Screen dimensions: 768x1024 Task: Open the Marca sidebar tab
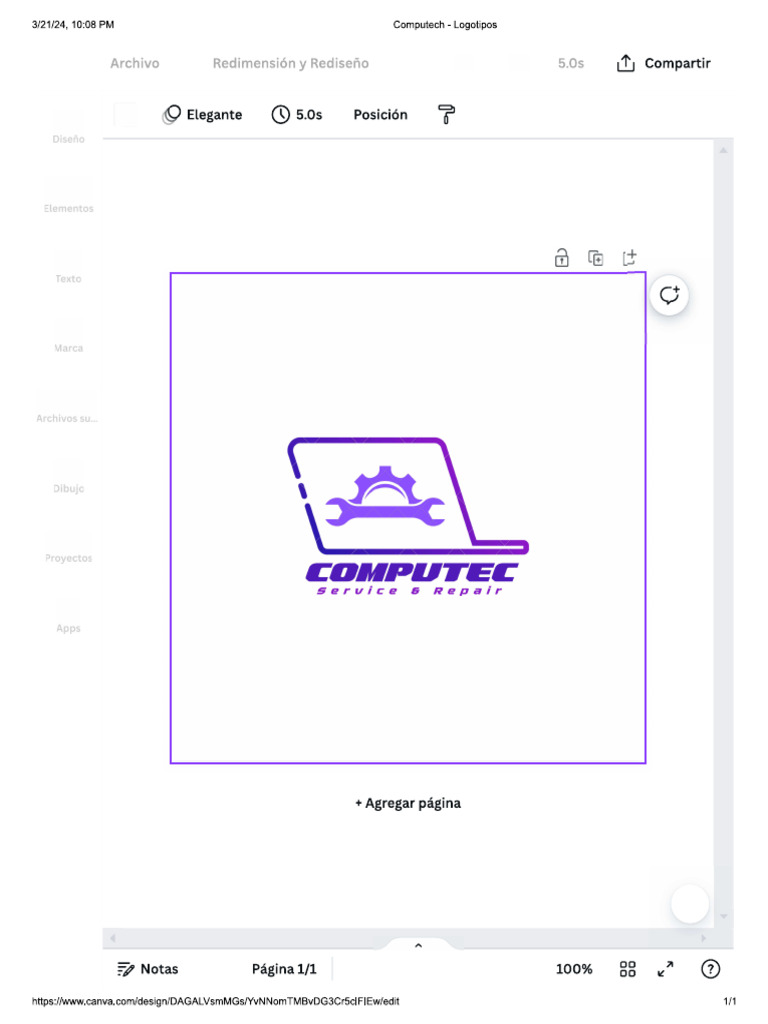tap(69, 348)
